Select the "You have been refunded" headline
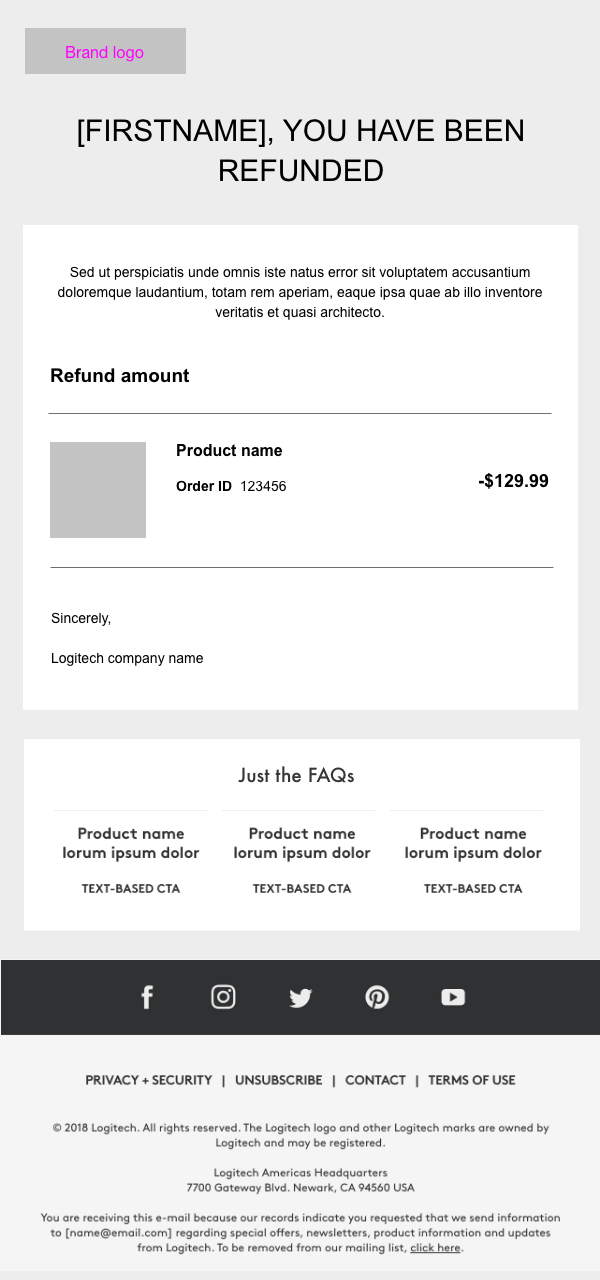The height and width of the screenshot is (1280, 600). click(300, 150)
